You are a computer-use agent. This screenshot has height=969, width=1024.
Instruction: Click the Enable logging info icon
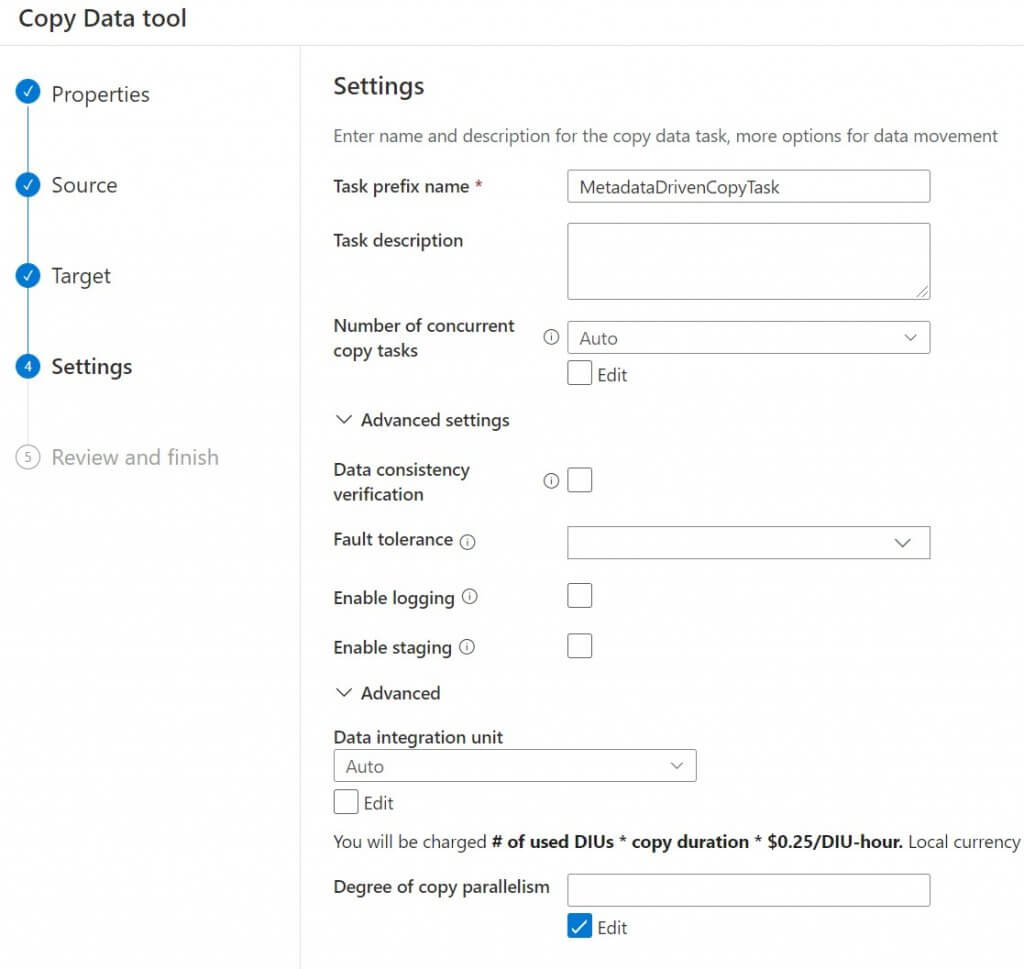[x=469, y=598]
